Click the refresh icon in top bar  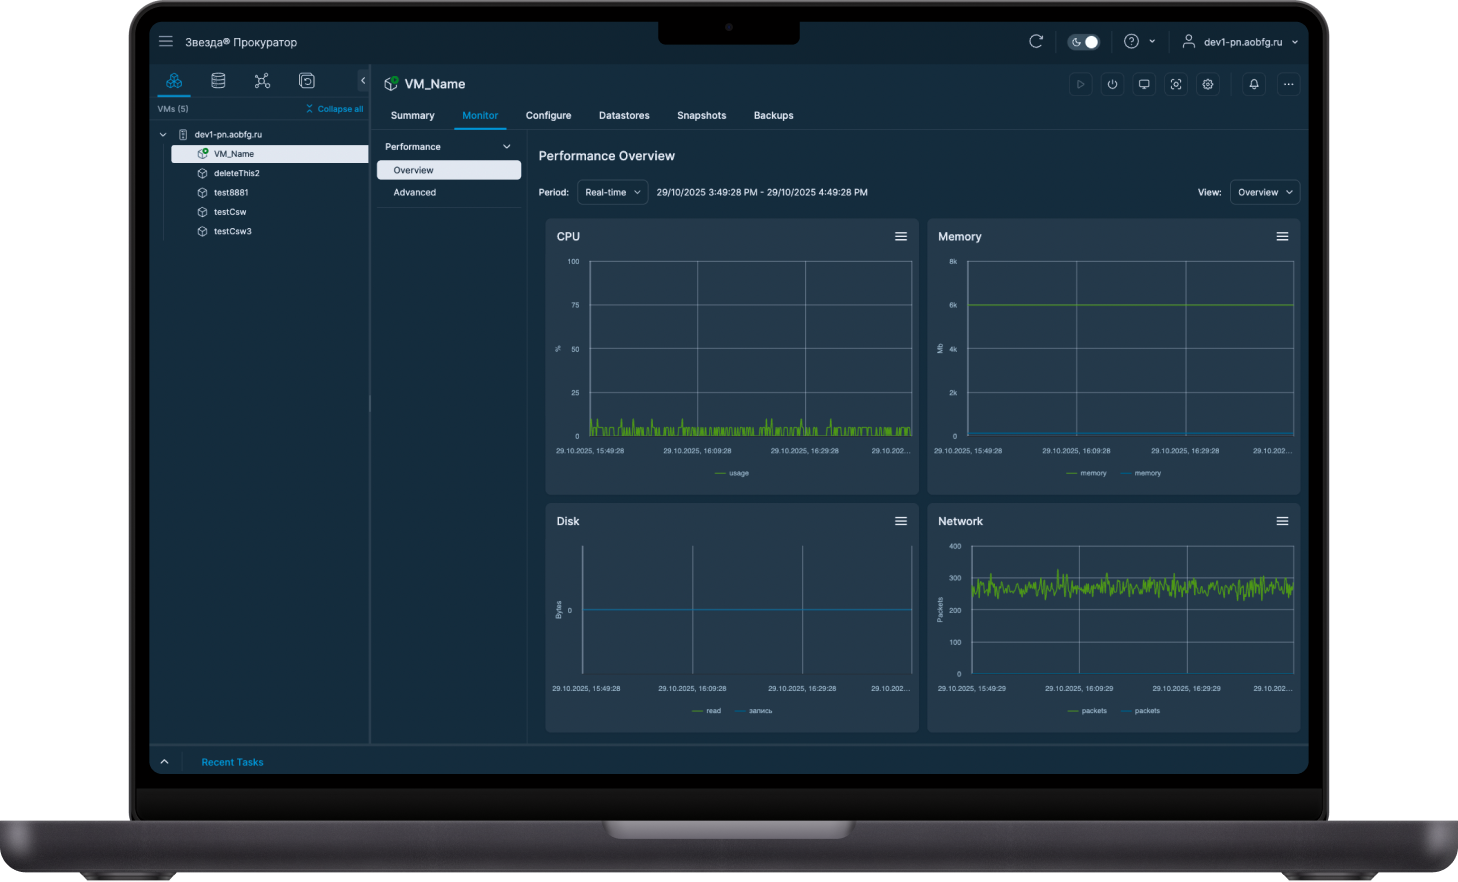coord(1036,42)
